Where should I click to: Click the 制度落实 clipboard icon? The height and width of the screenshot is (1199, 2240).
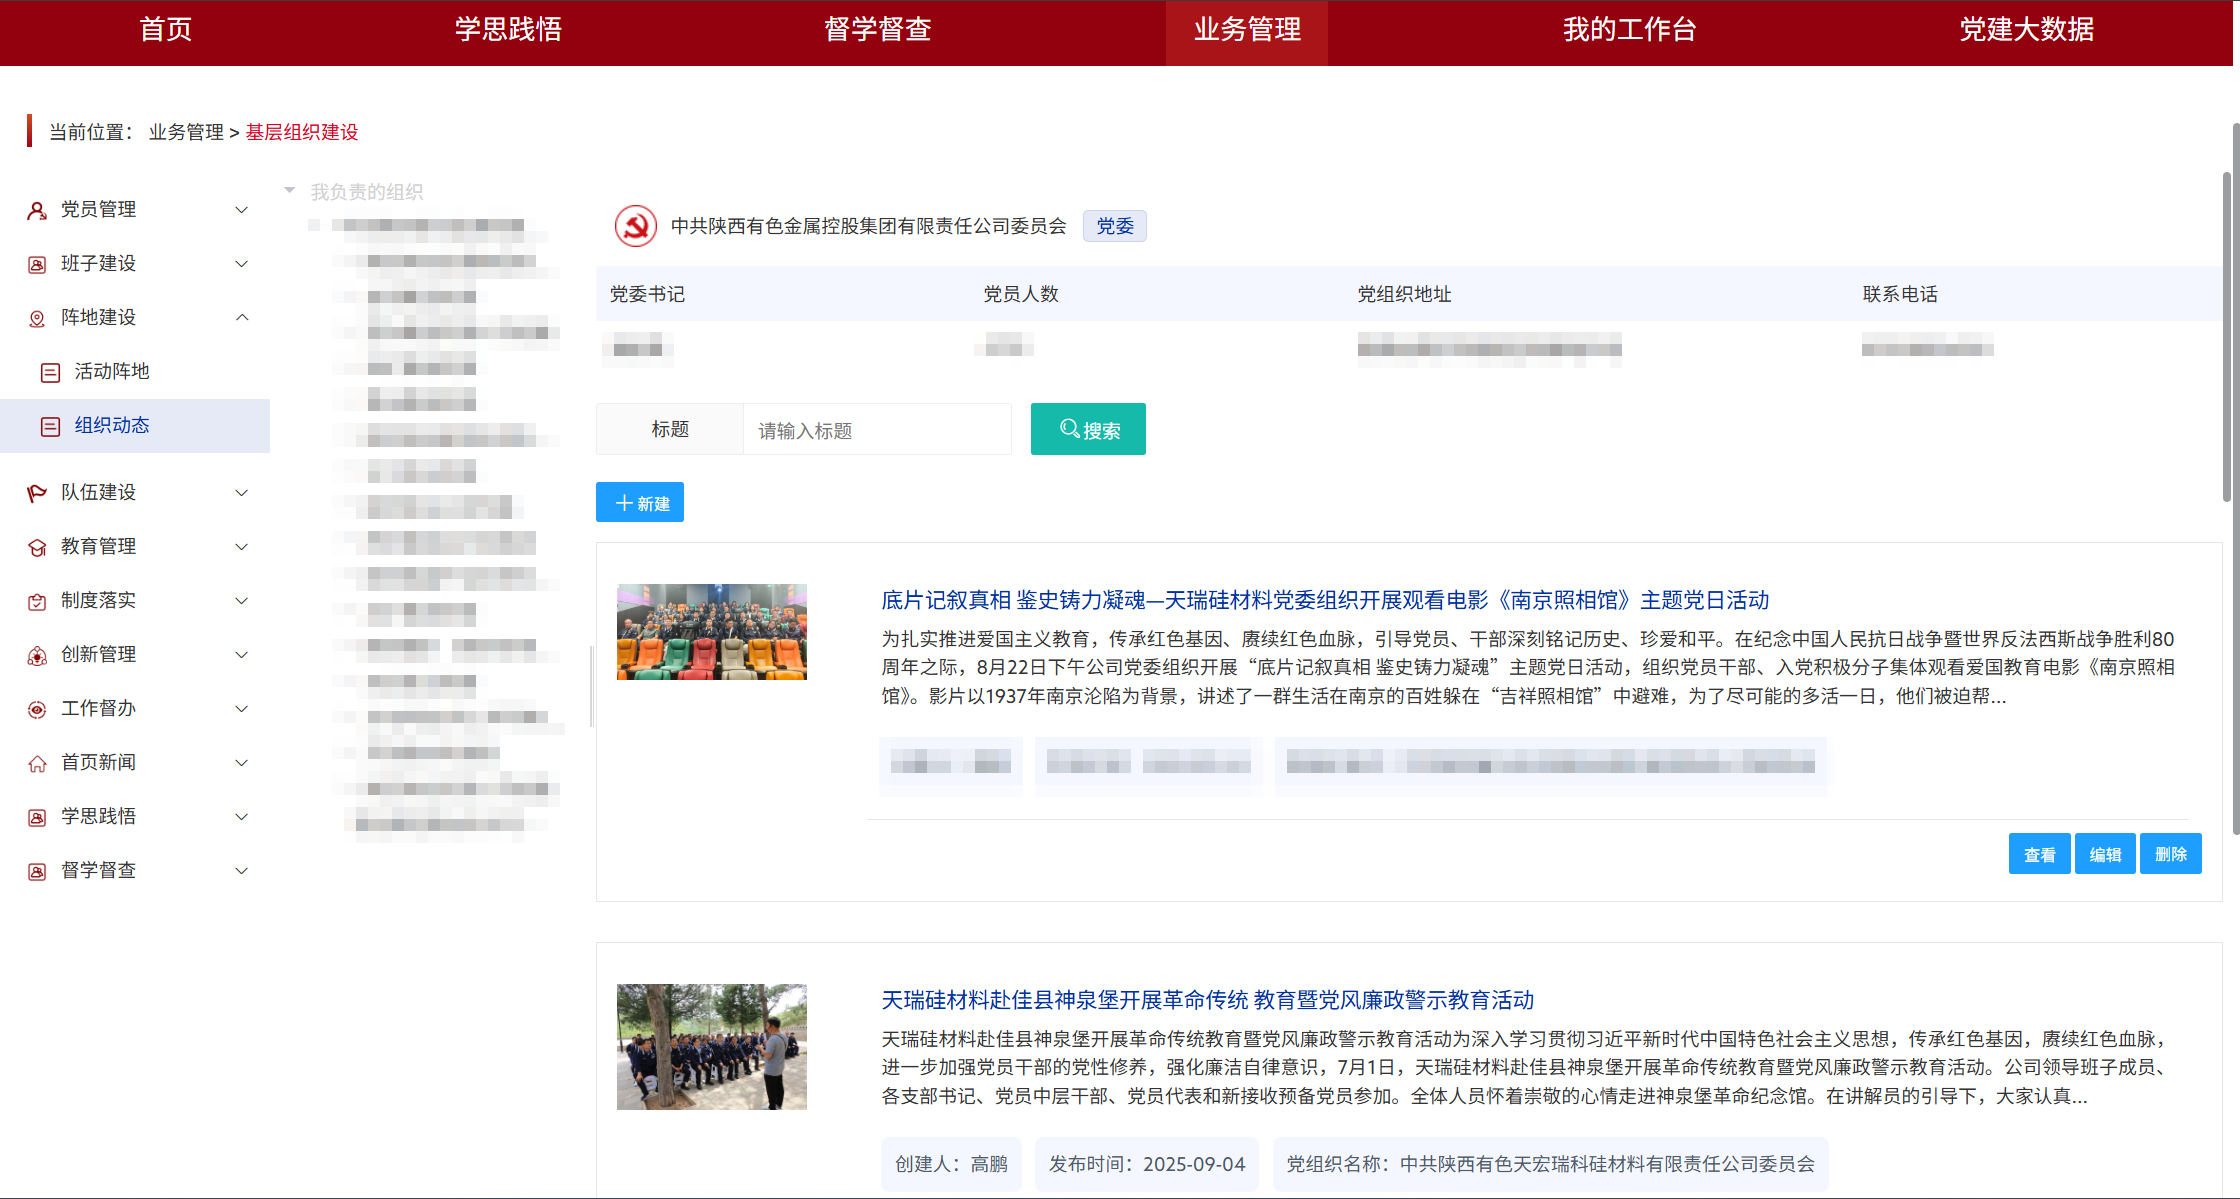coord(37,601)
